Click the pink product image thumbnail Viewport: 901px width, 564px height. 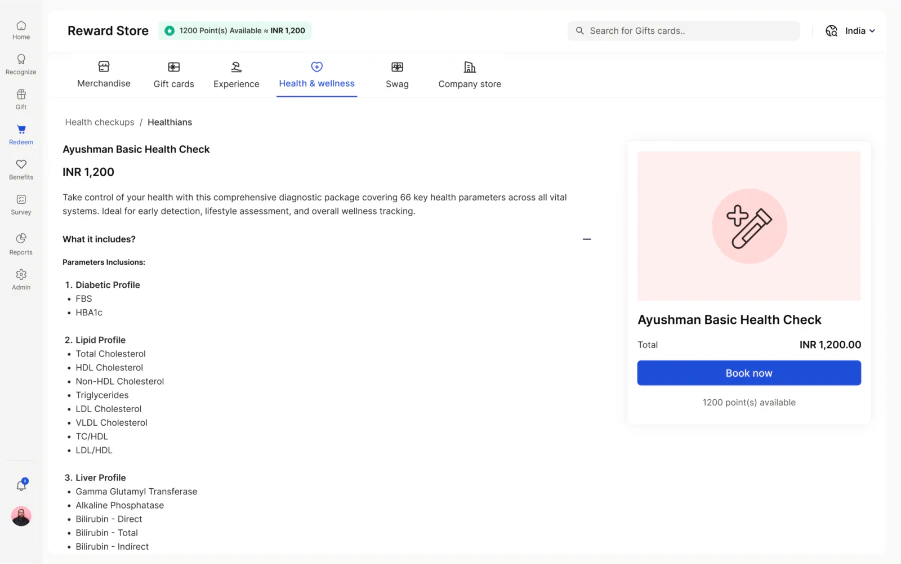[x=749, y=226]
